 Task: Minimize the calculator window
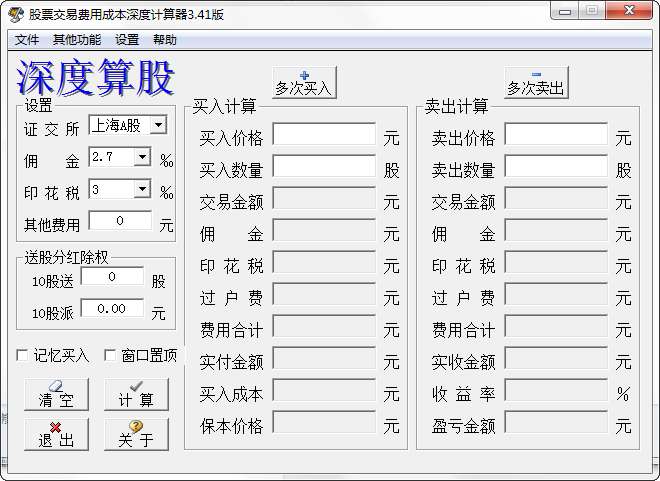[564, 11]
